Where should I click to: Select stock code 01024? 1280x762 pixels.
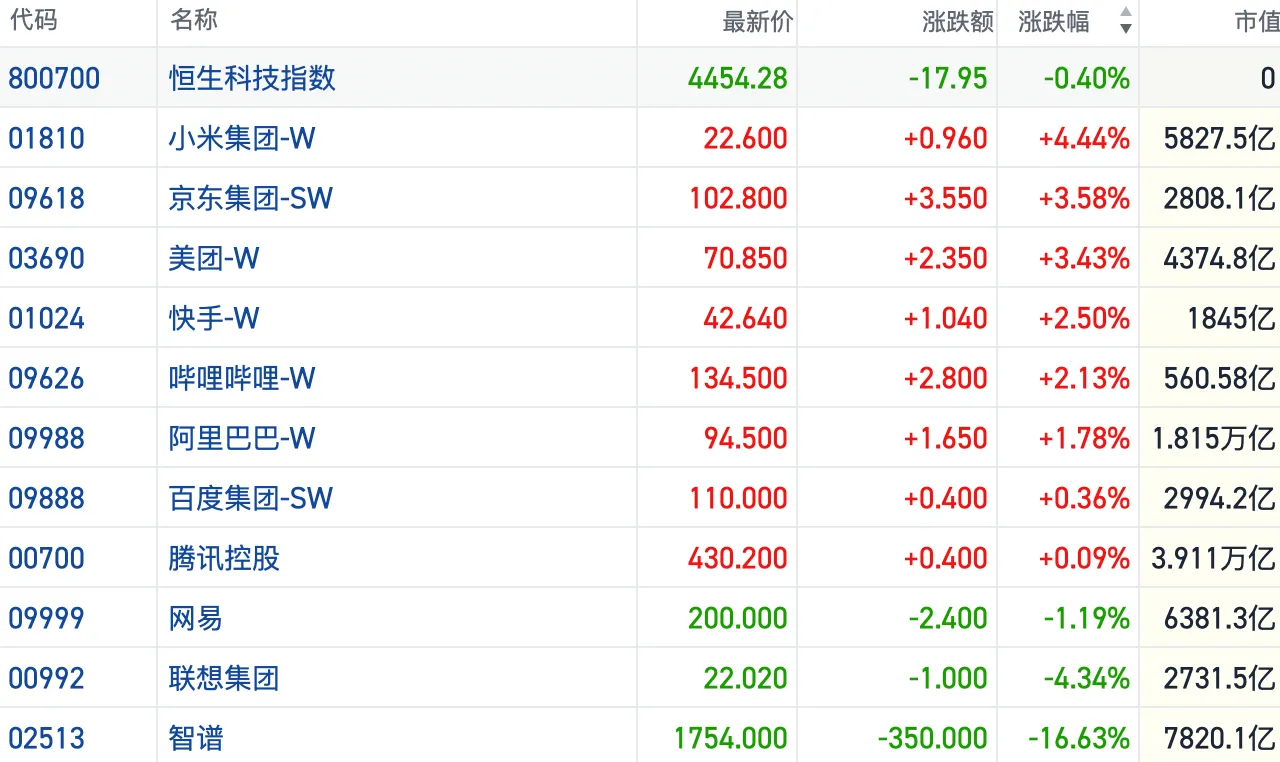pyautogui.click(x=47, y=318)
